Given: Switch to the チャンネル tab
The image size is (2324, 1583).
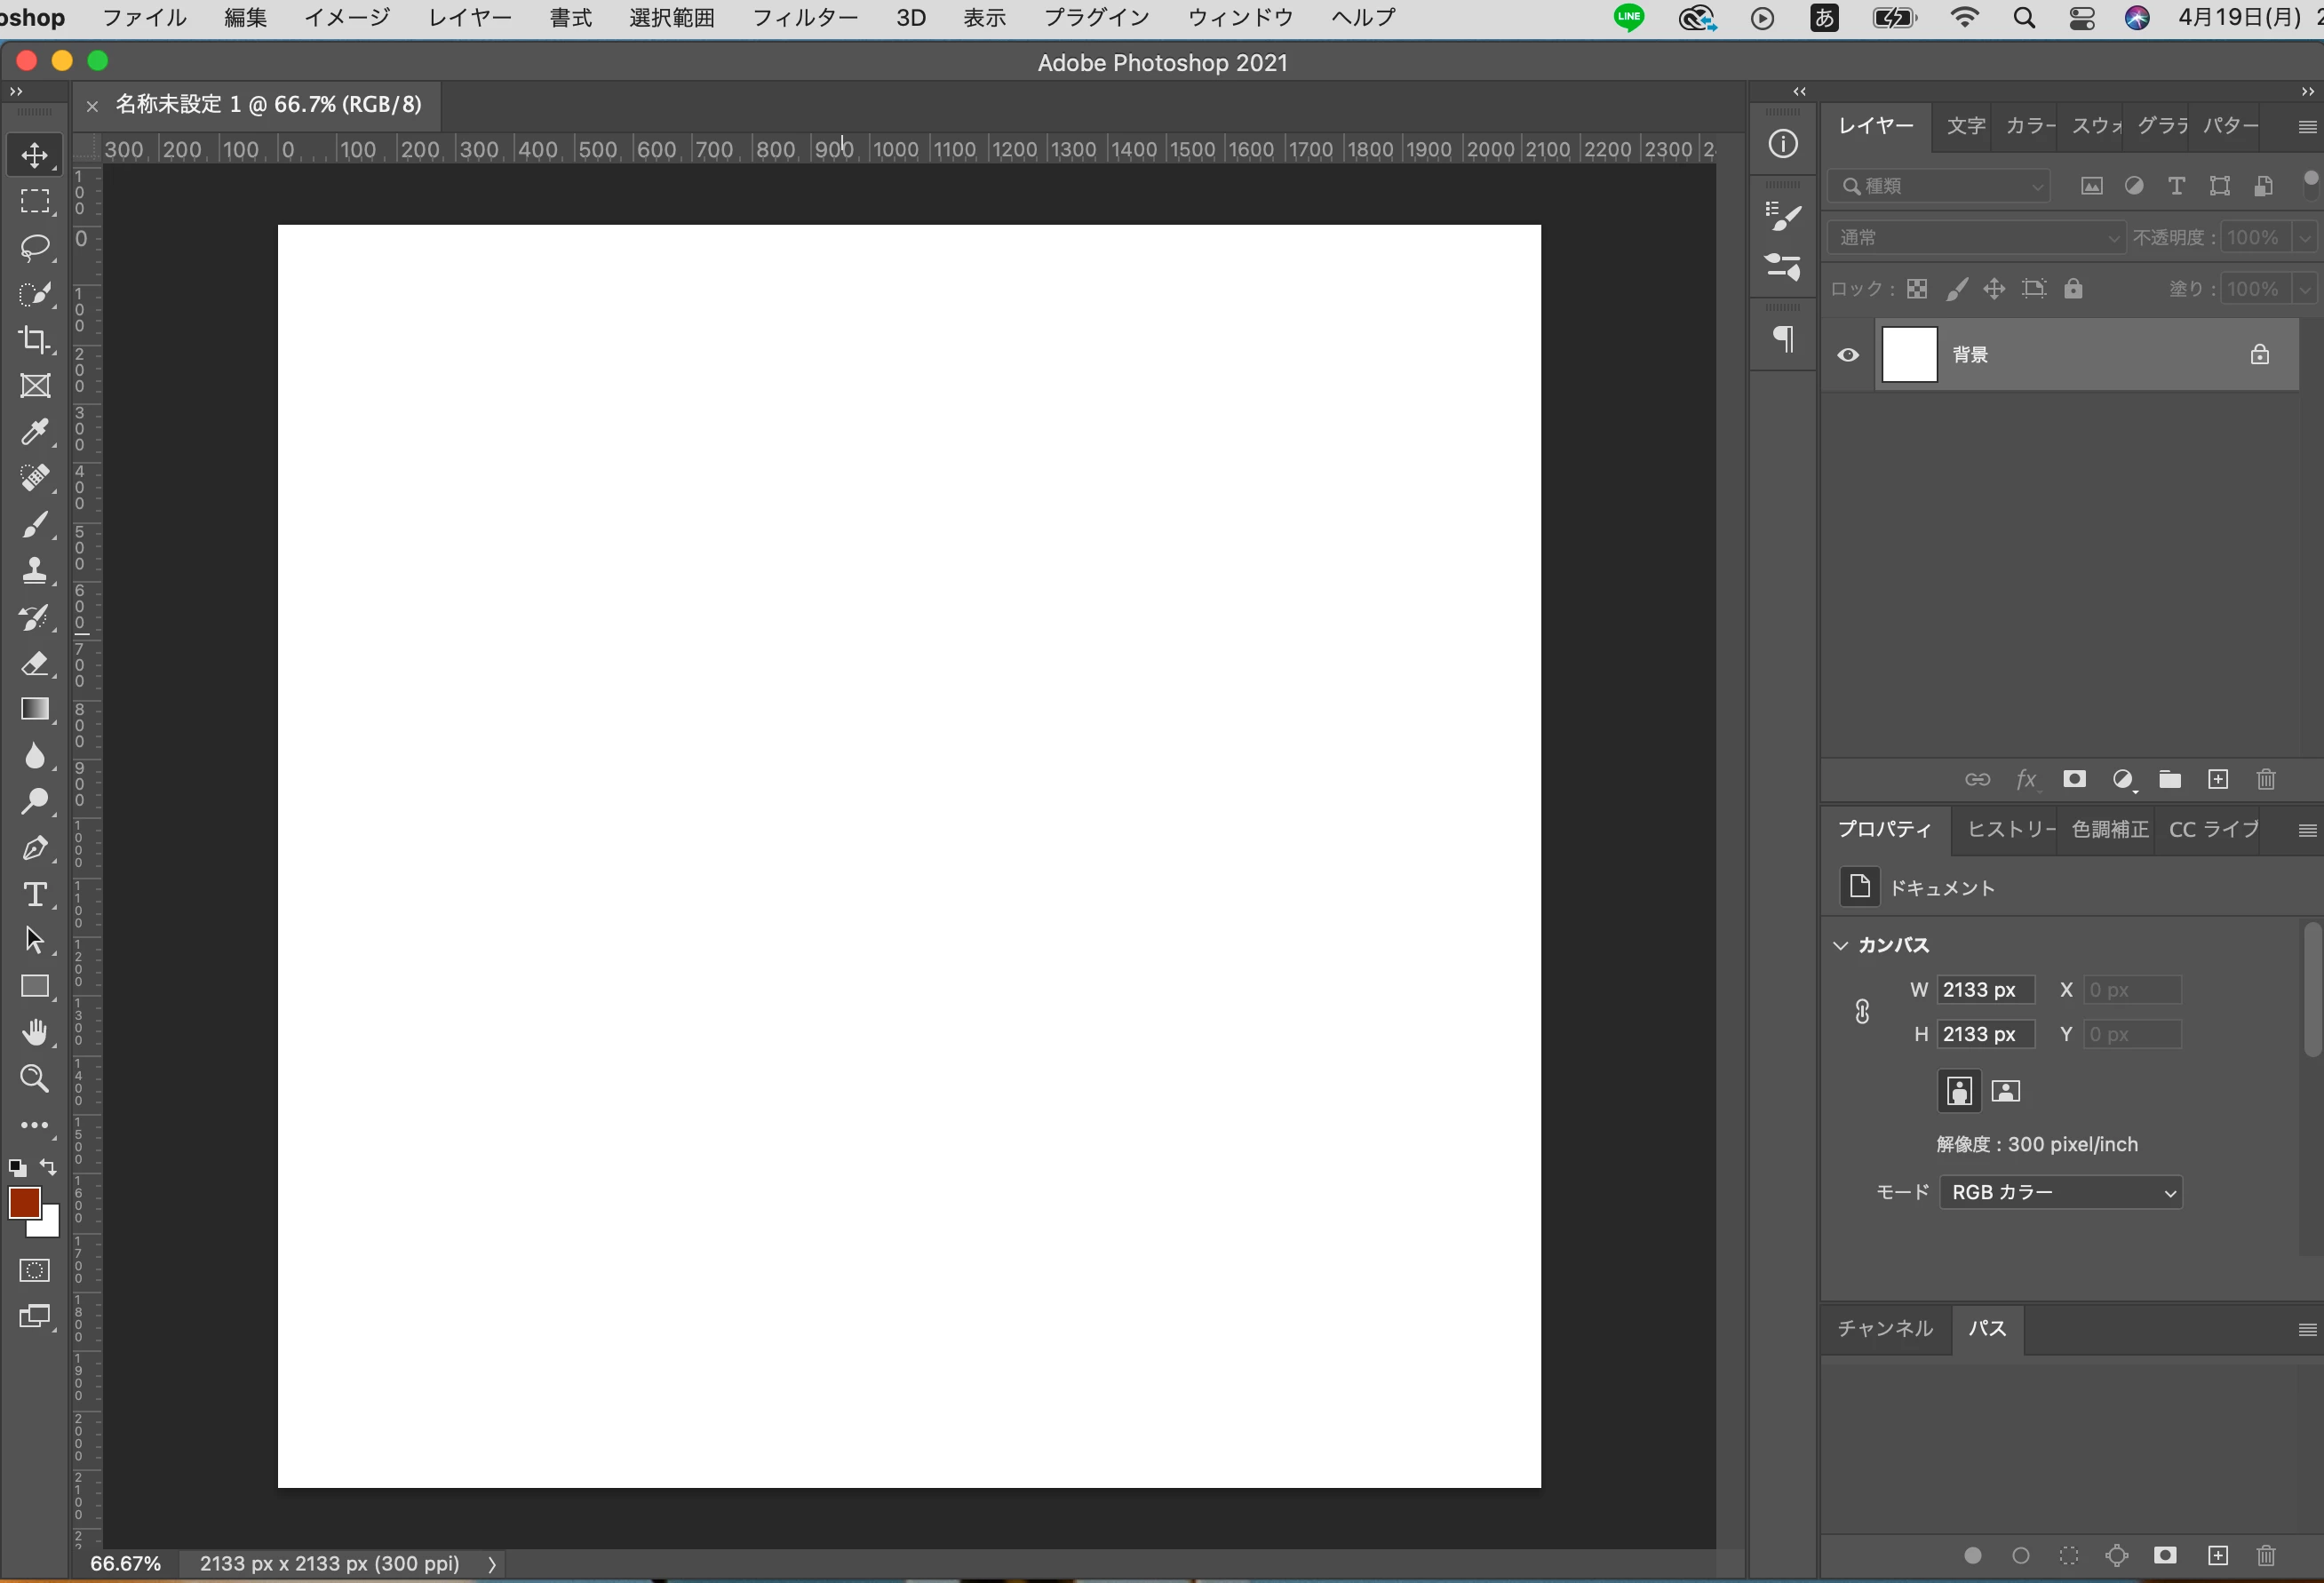Looking at the screenshot, I should [1885, 1328].
